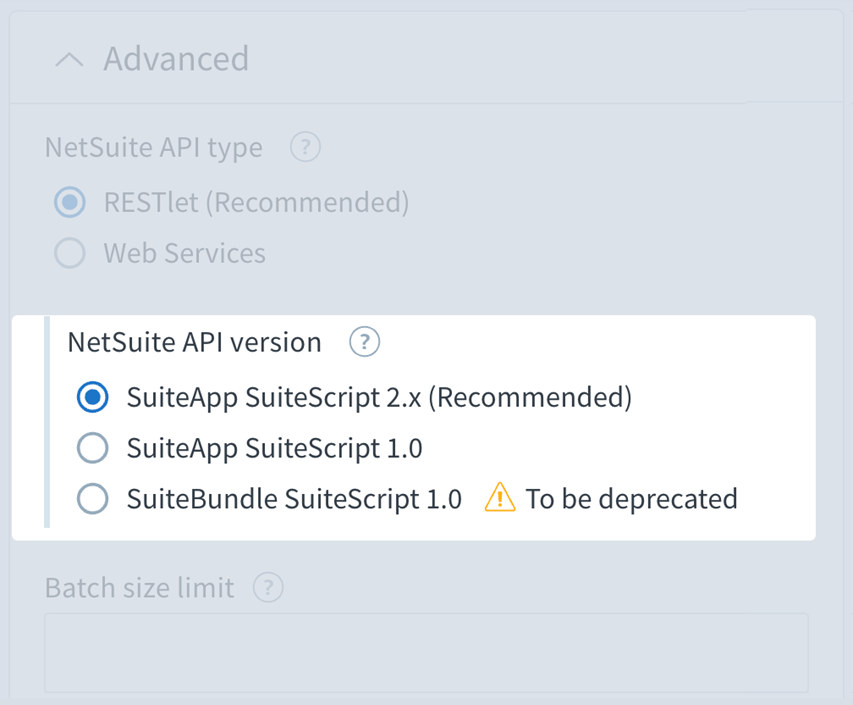Click the question mark circle near NetSuite API version

click(x=364, y=342)
